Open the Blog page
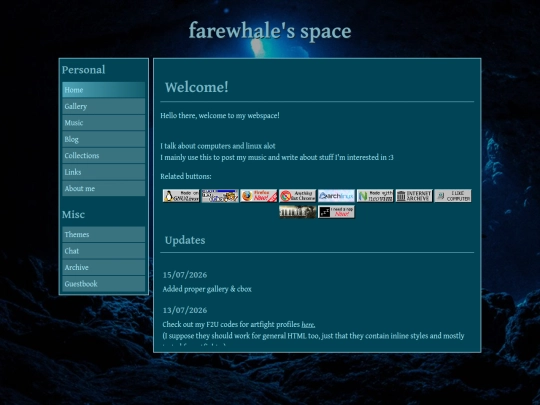 [x=104, y=139]
